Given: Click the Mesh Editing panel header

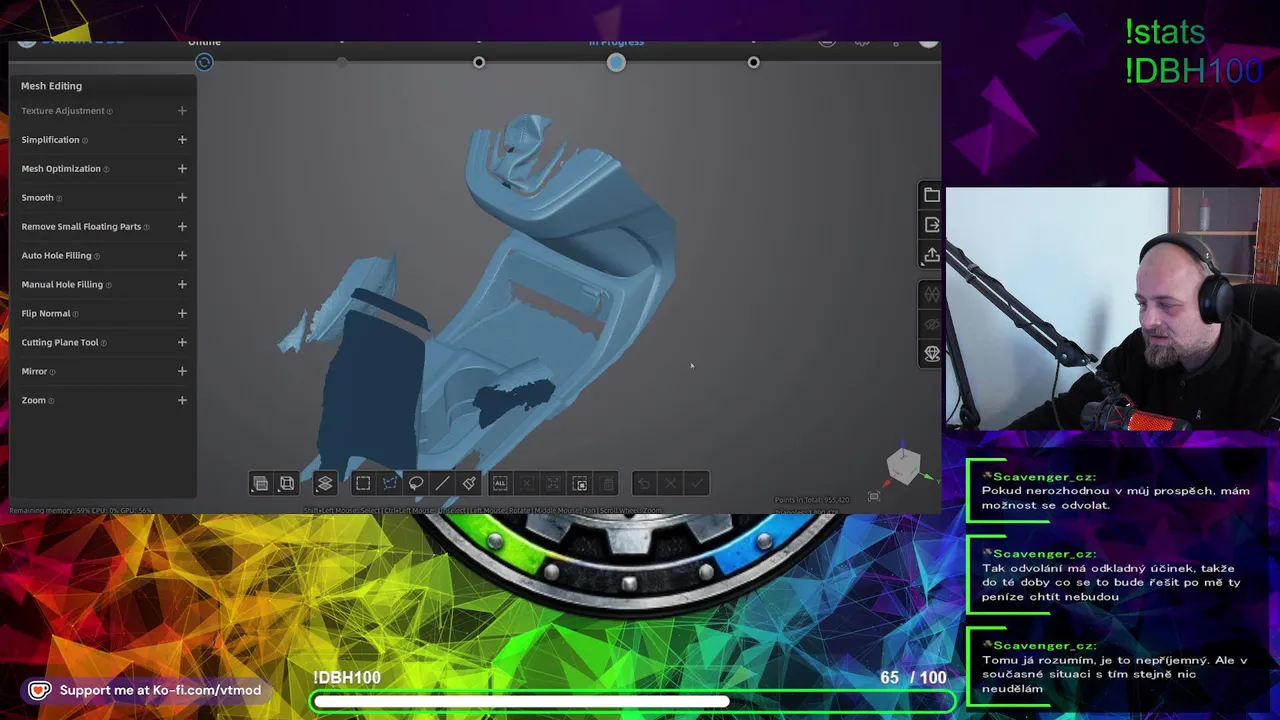Looking at the screenshot, I should 52,86.
